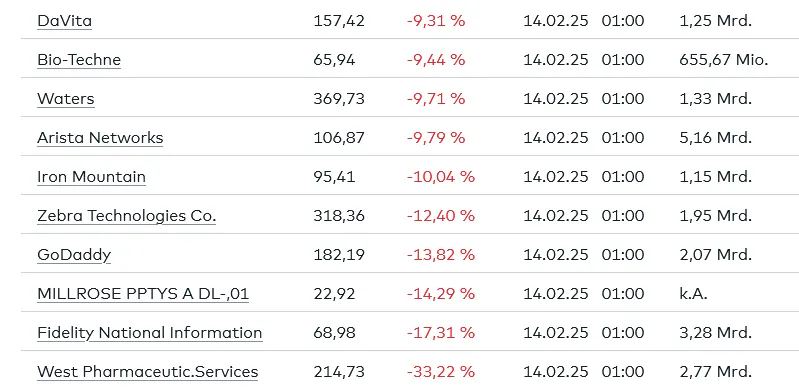The image size is (799, 389).
Task: Click the -10,04 % Iron Mountain change
Action: click(441, 176)
